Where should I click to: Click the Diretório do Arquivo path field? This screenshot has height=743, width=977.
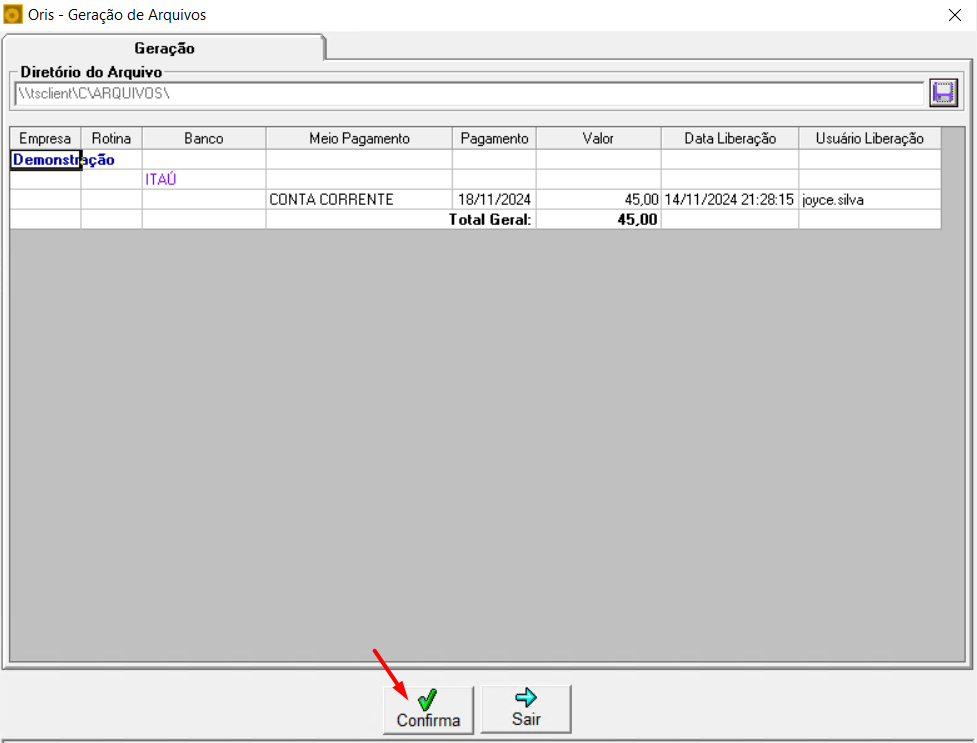tap(469, 93)
